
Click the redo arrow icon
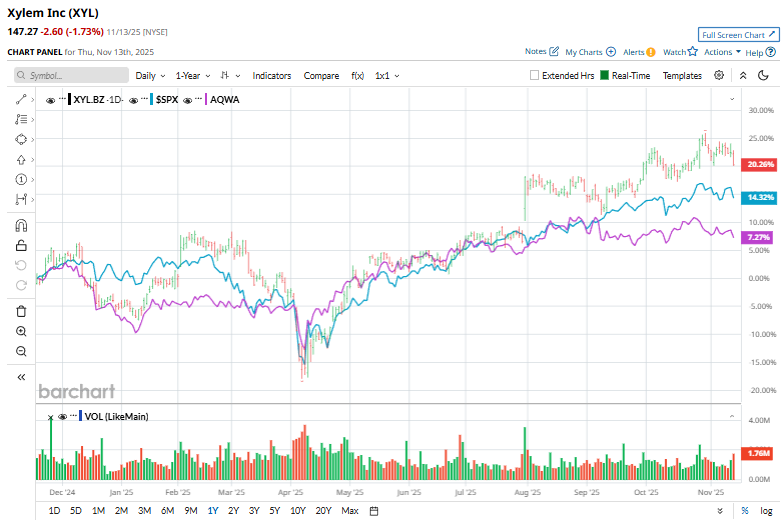[21, 285]
